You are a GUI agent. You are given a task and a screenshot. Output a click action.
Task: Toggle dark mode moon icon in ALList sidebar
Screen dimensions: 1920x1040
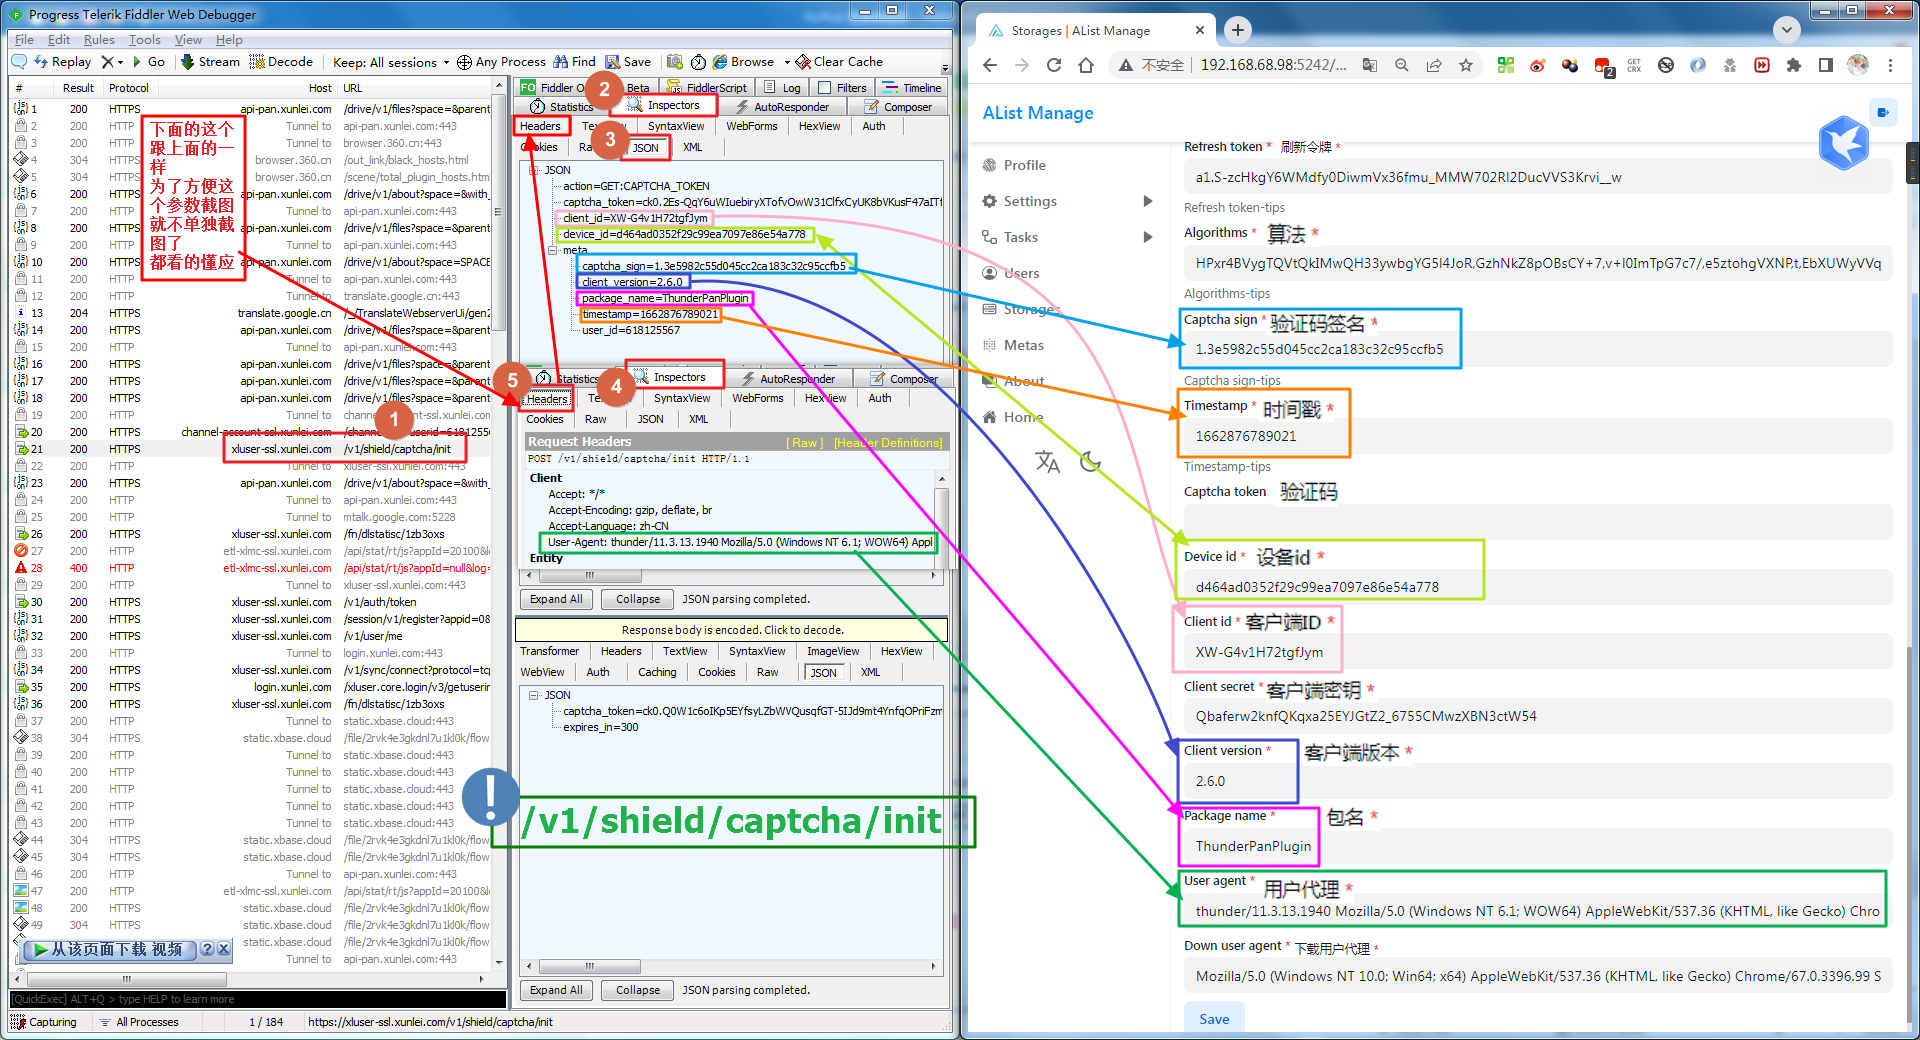(1090, 461)
